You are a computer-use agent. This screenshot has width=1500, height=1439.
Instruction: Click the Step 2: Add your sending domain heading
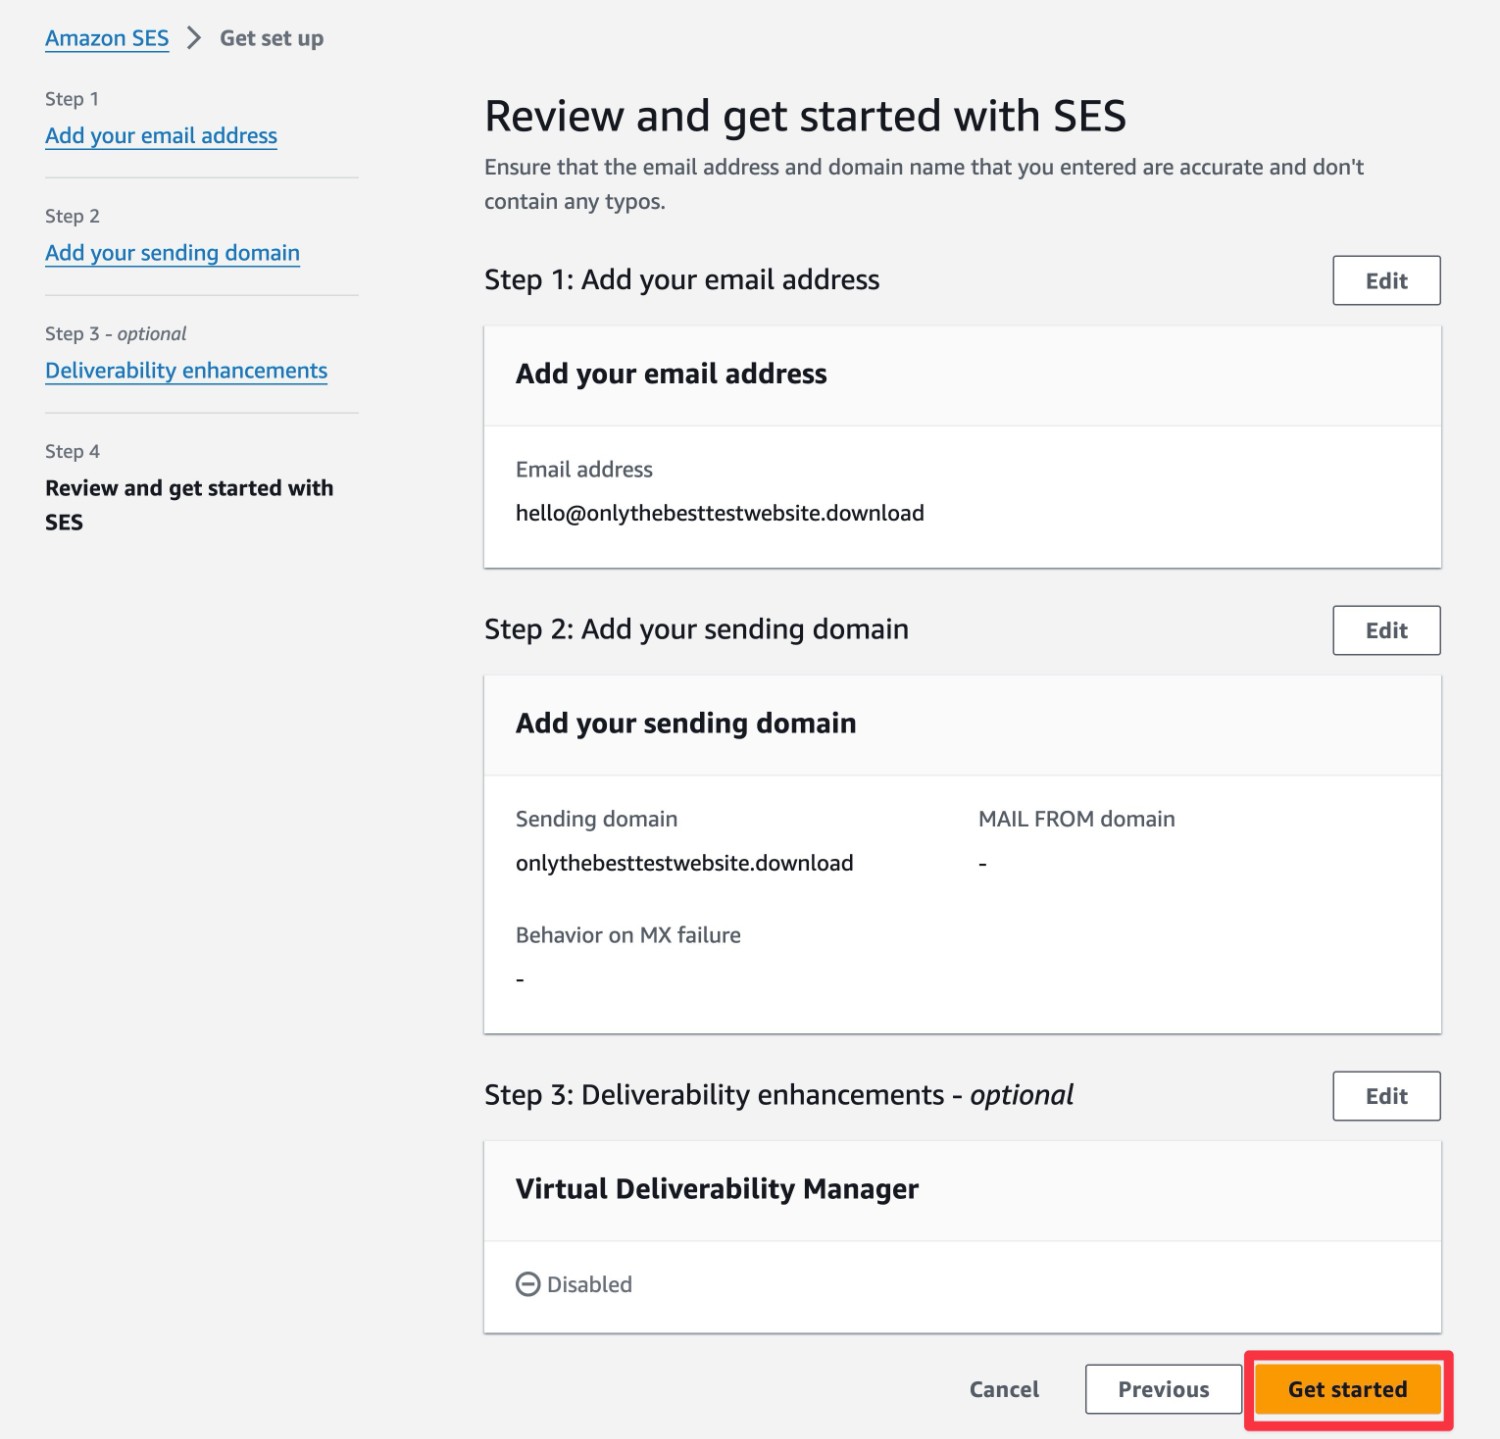point(696,629)
